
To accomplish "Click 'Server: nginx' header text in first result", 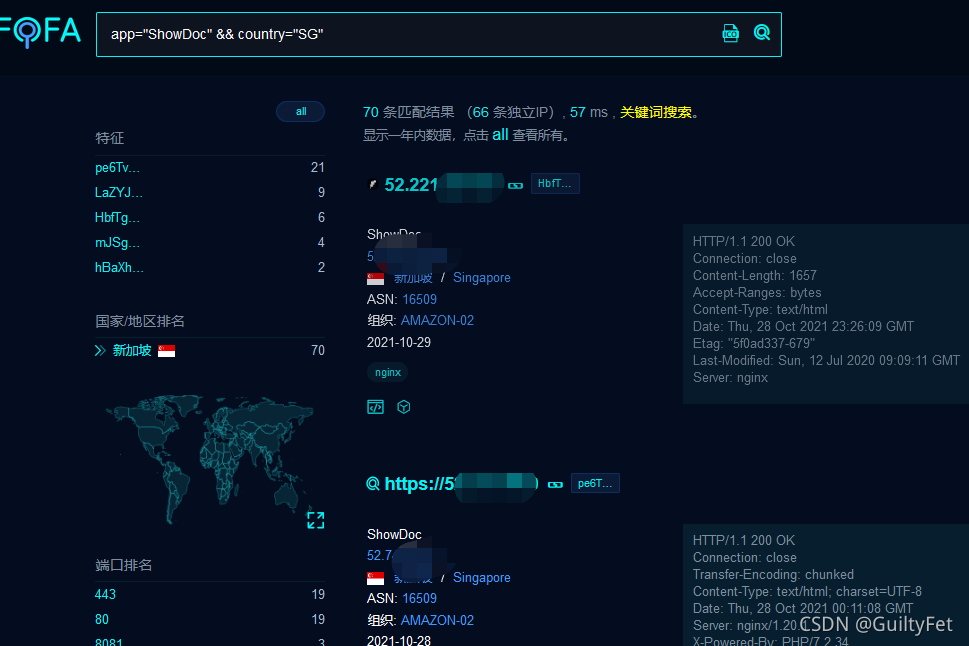I will (730, 378).
